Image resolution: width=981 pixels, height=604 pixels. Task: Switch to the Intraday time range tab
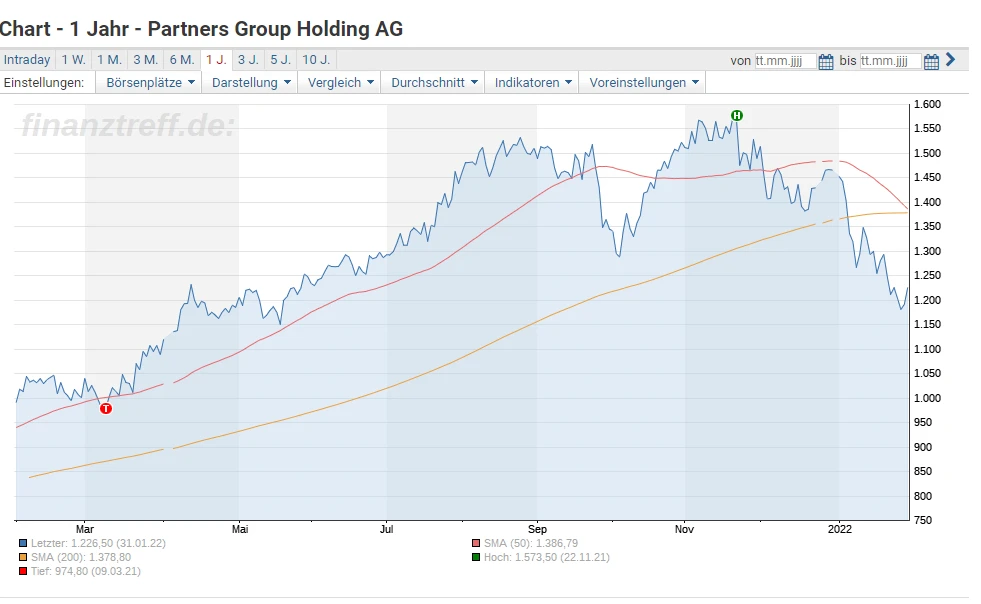click(27, 60)
